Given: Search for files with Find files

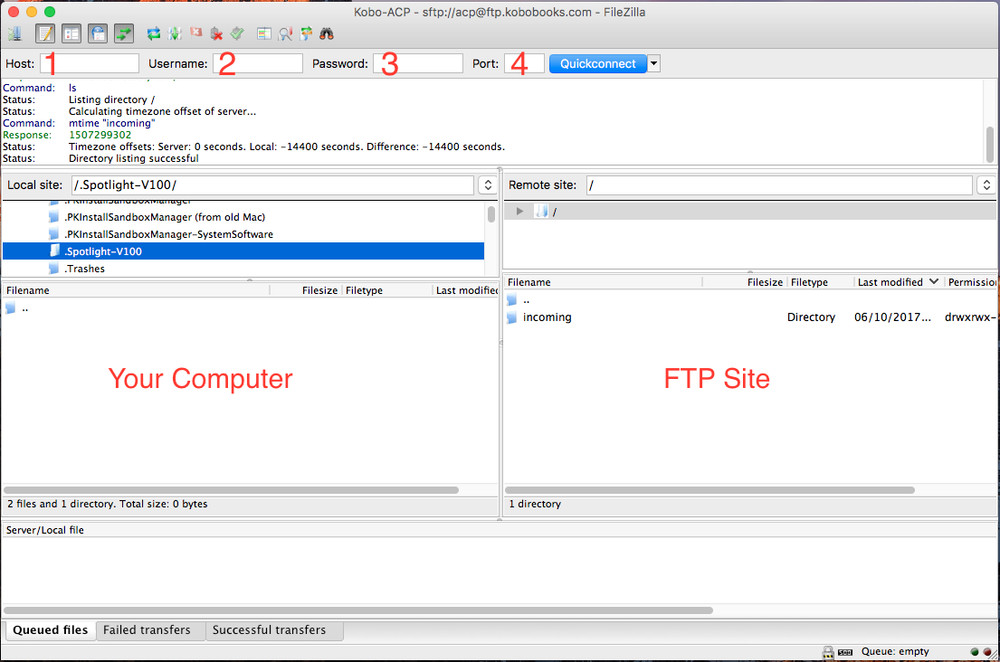Looking at the screenshot, I should coord(328,32).
